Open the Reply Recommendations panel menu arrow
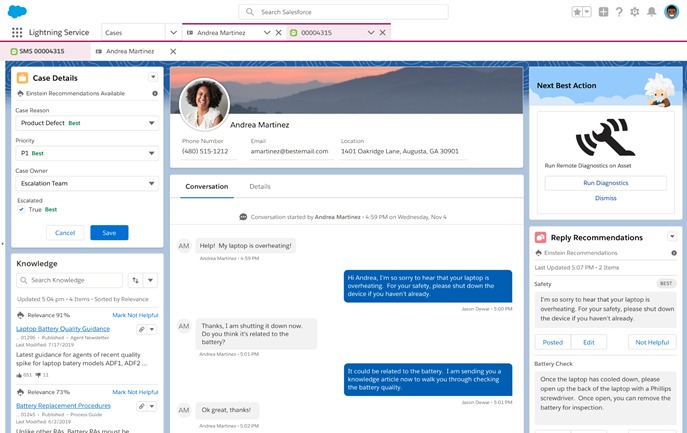 [x=672, y=237]
